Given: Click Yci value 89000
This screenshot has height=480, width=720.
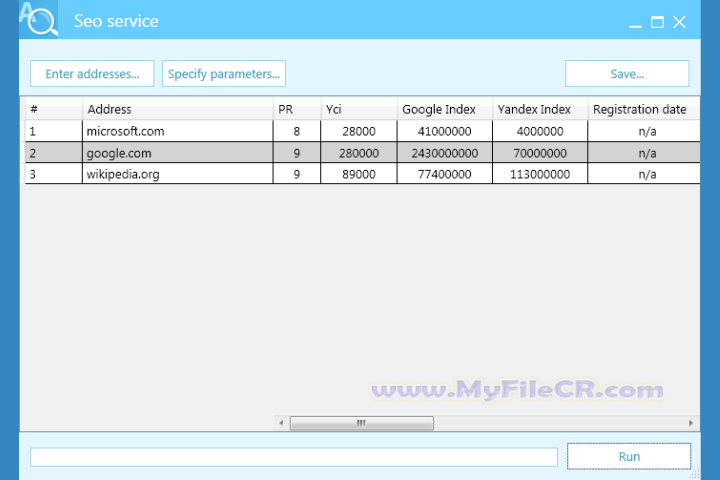Looking at the screenshot, I should point(359,174).
